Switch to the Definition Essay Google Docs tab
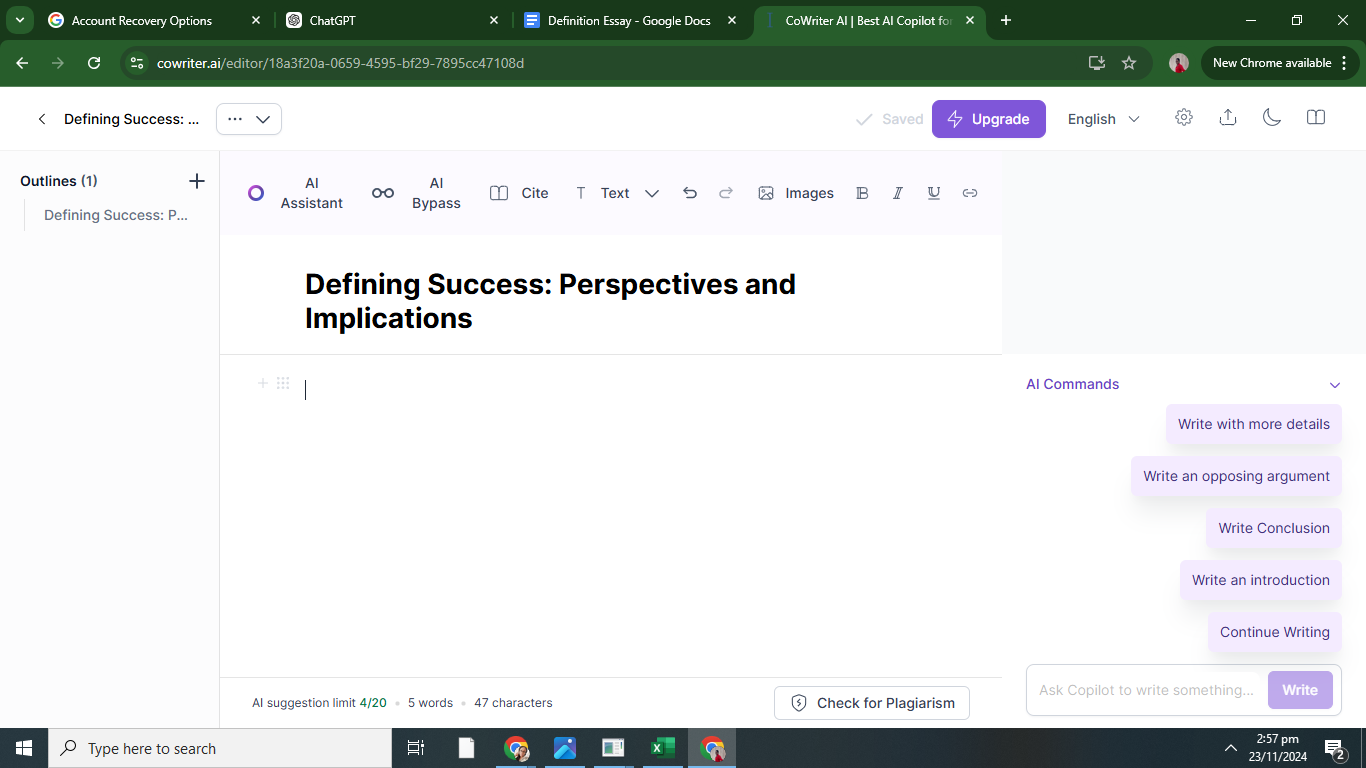 pyautogui.click(x=629, y=20)
